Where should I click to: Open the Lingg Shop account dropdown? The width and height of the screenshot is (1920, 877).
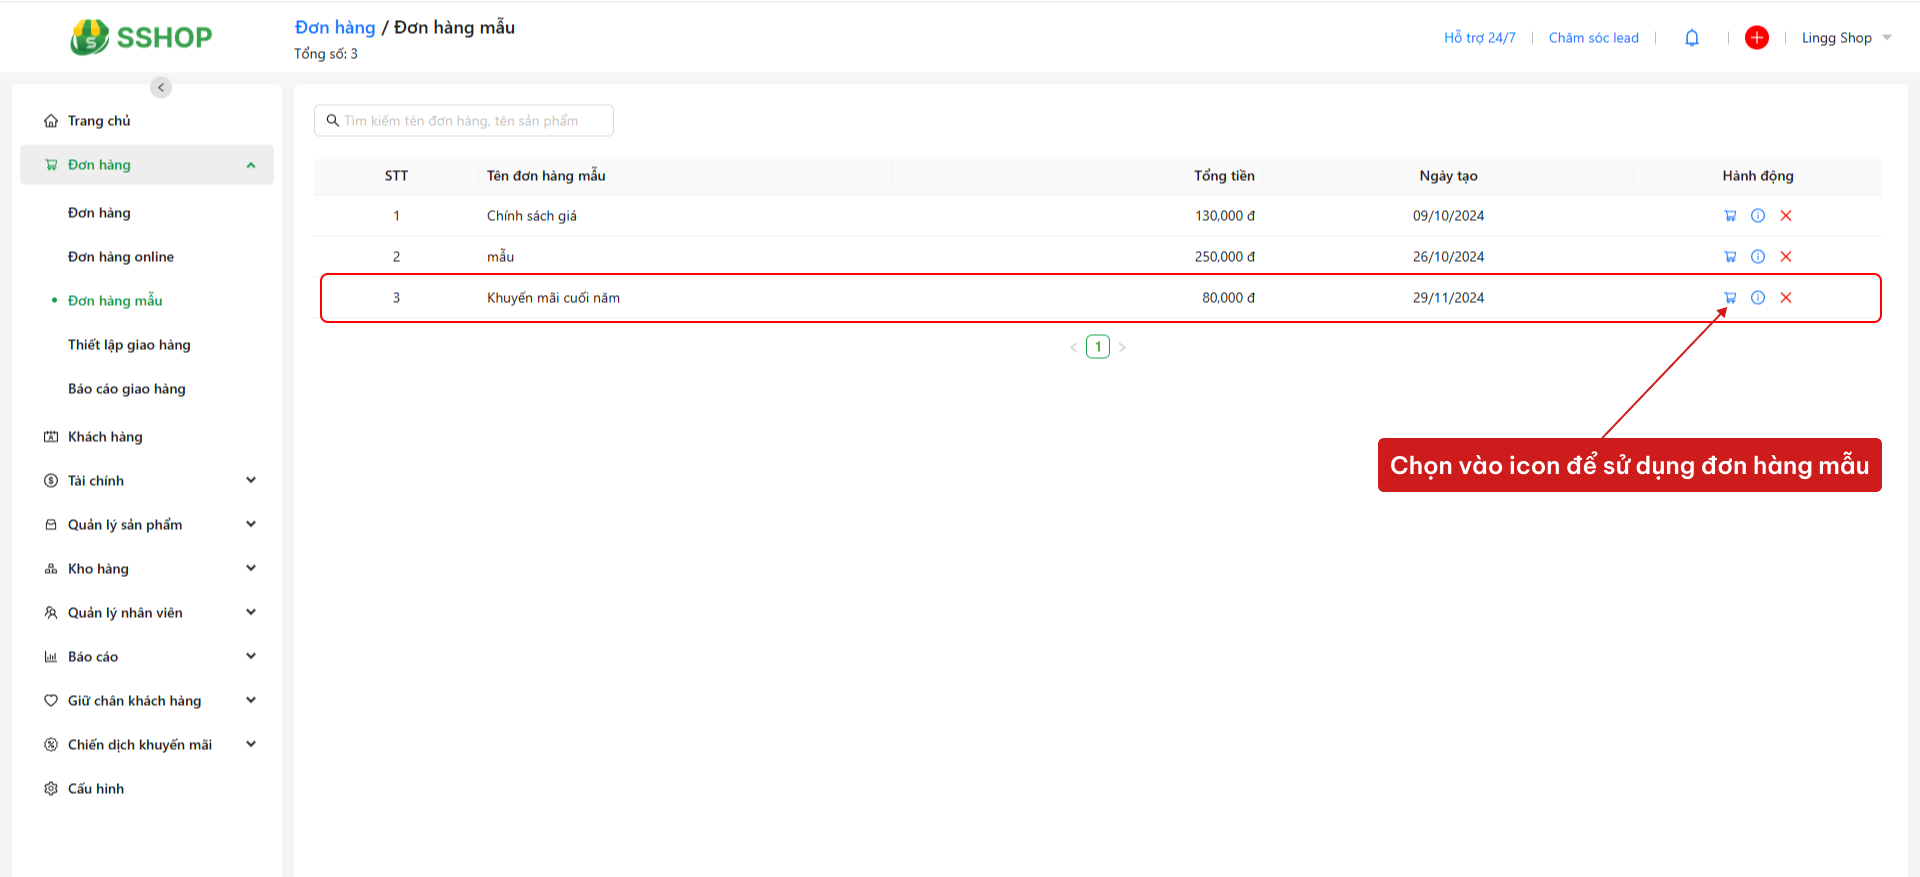1846,38
